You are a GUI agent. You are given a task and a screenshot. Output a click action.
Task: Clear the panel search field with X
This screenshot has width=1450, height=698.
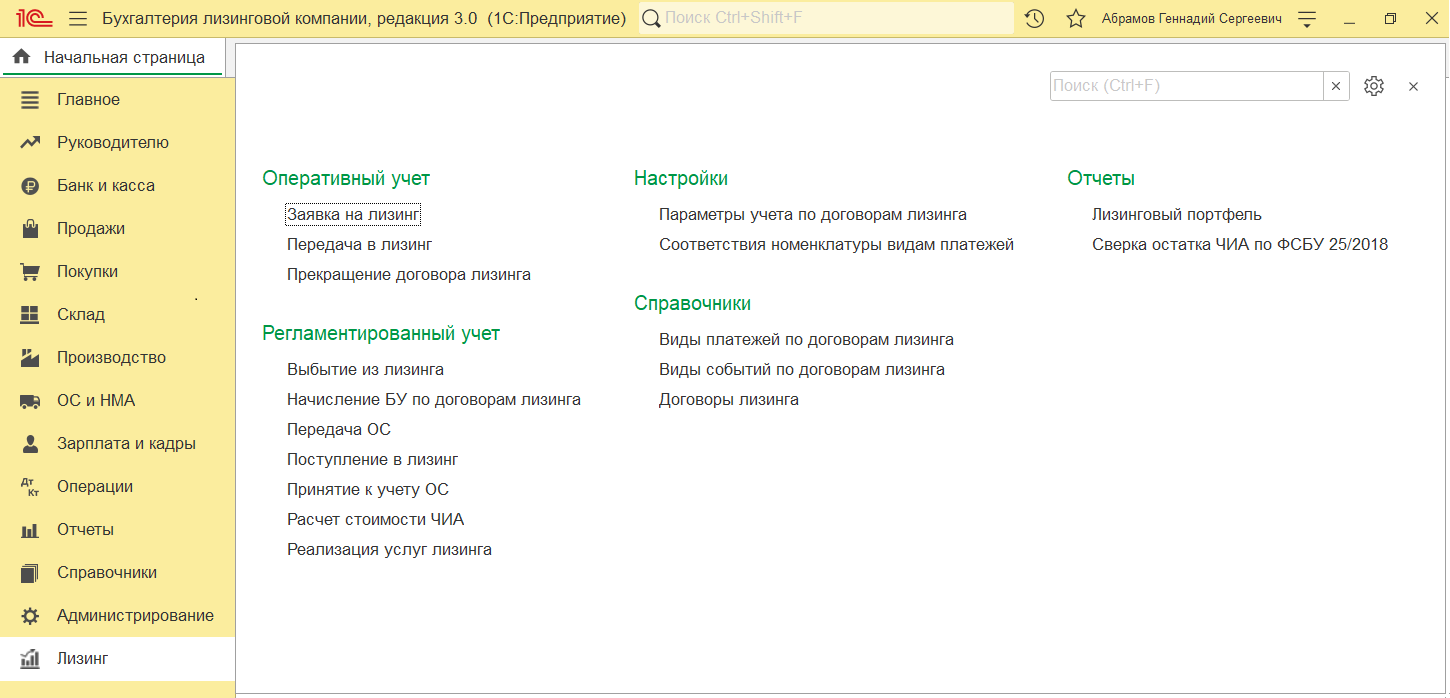coord(1336,86)
